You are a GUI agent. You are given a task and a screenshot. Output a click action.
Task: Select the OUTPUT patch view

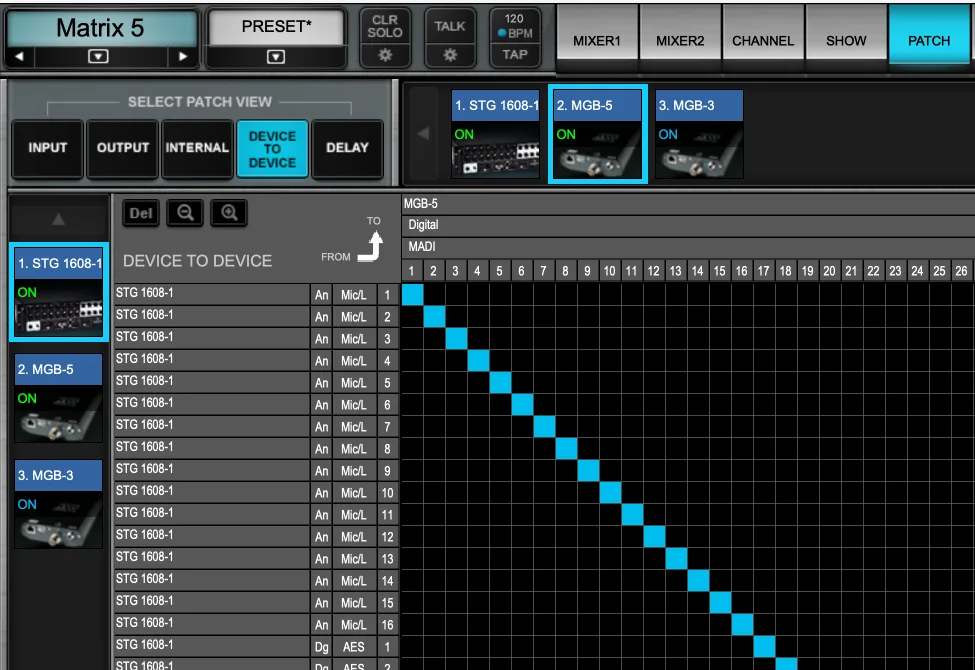[x=122, y=148]
